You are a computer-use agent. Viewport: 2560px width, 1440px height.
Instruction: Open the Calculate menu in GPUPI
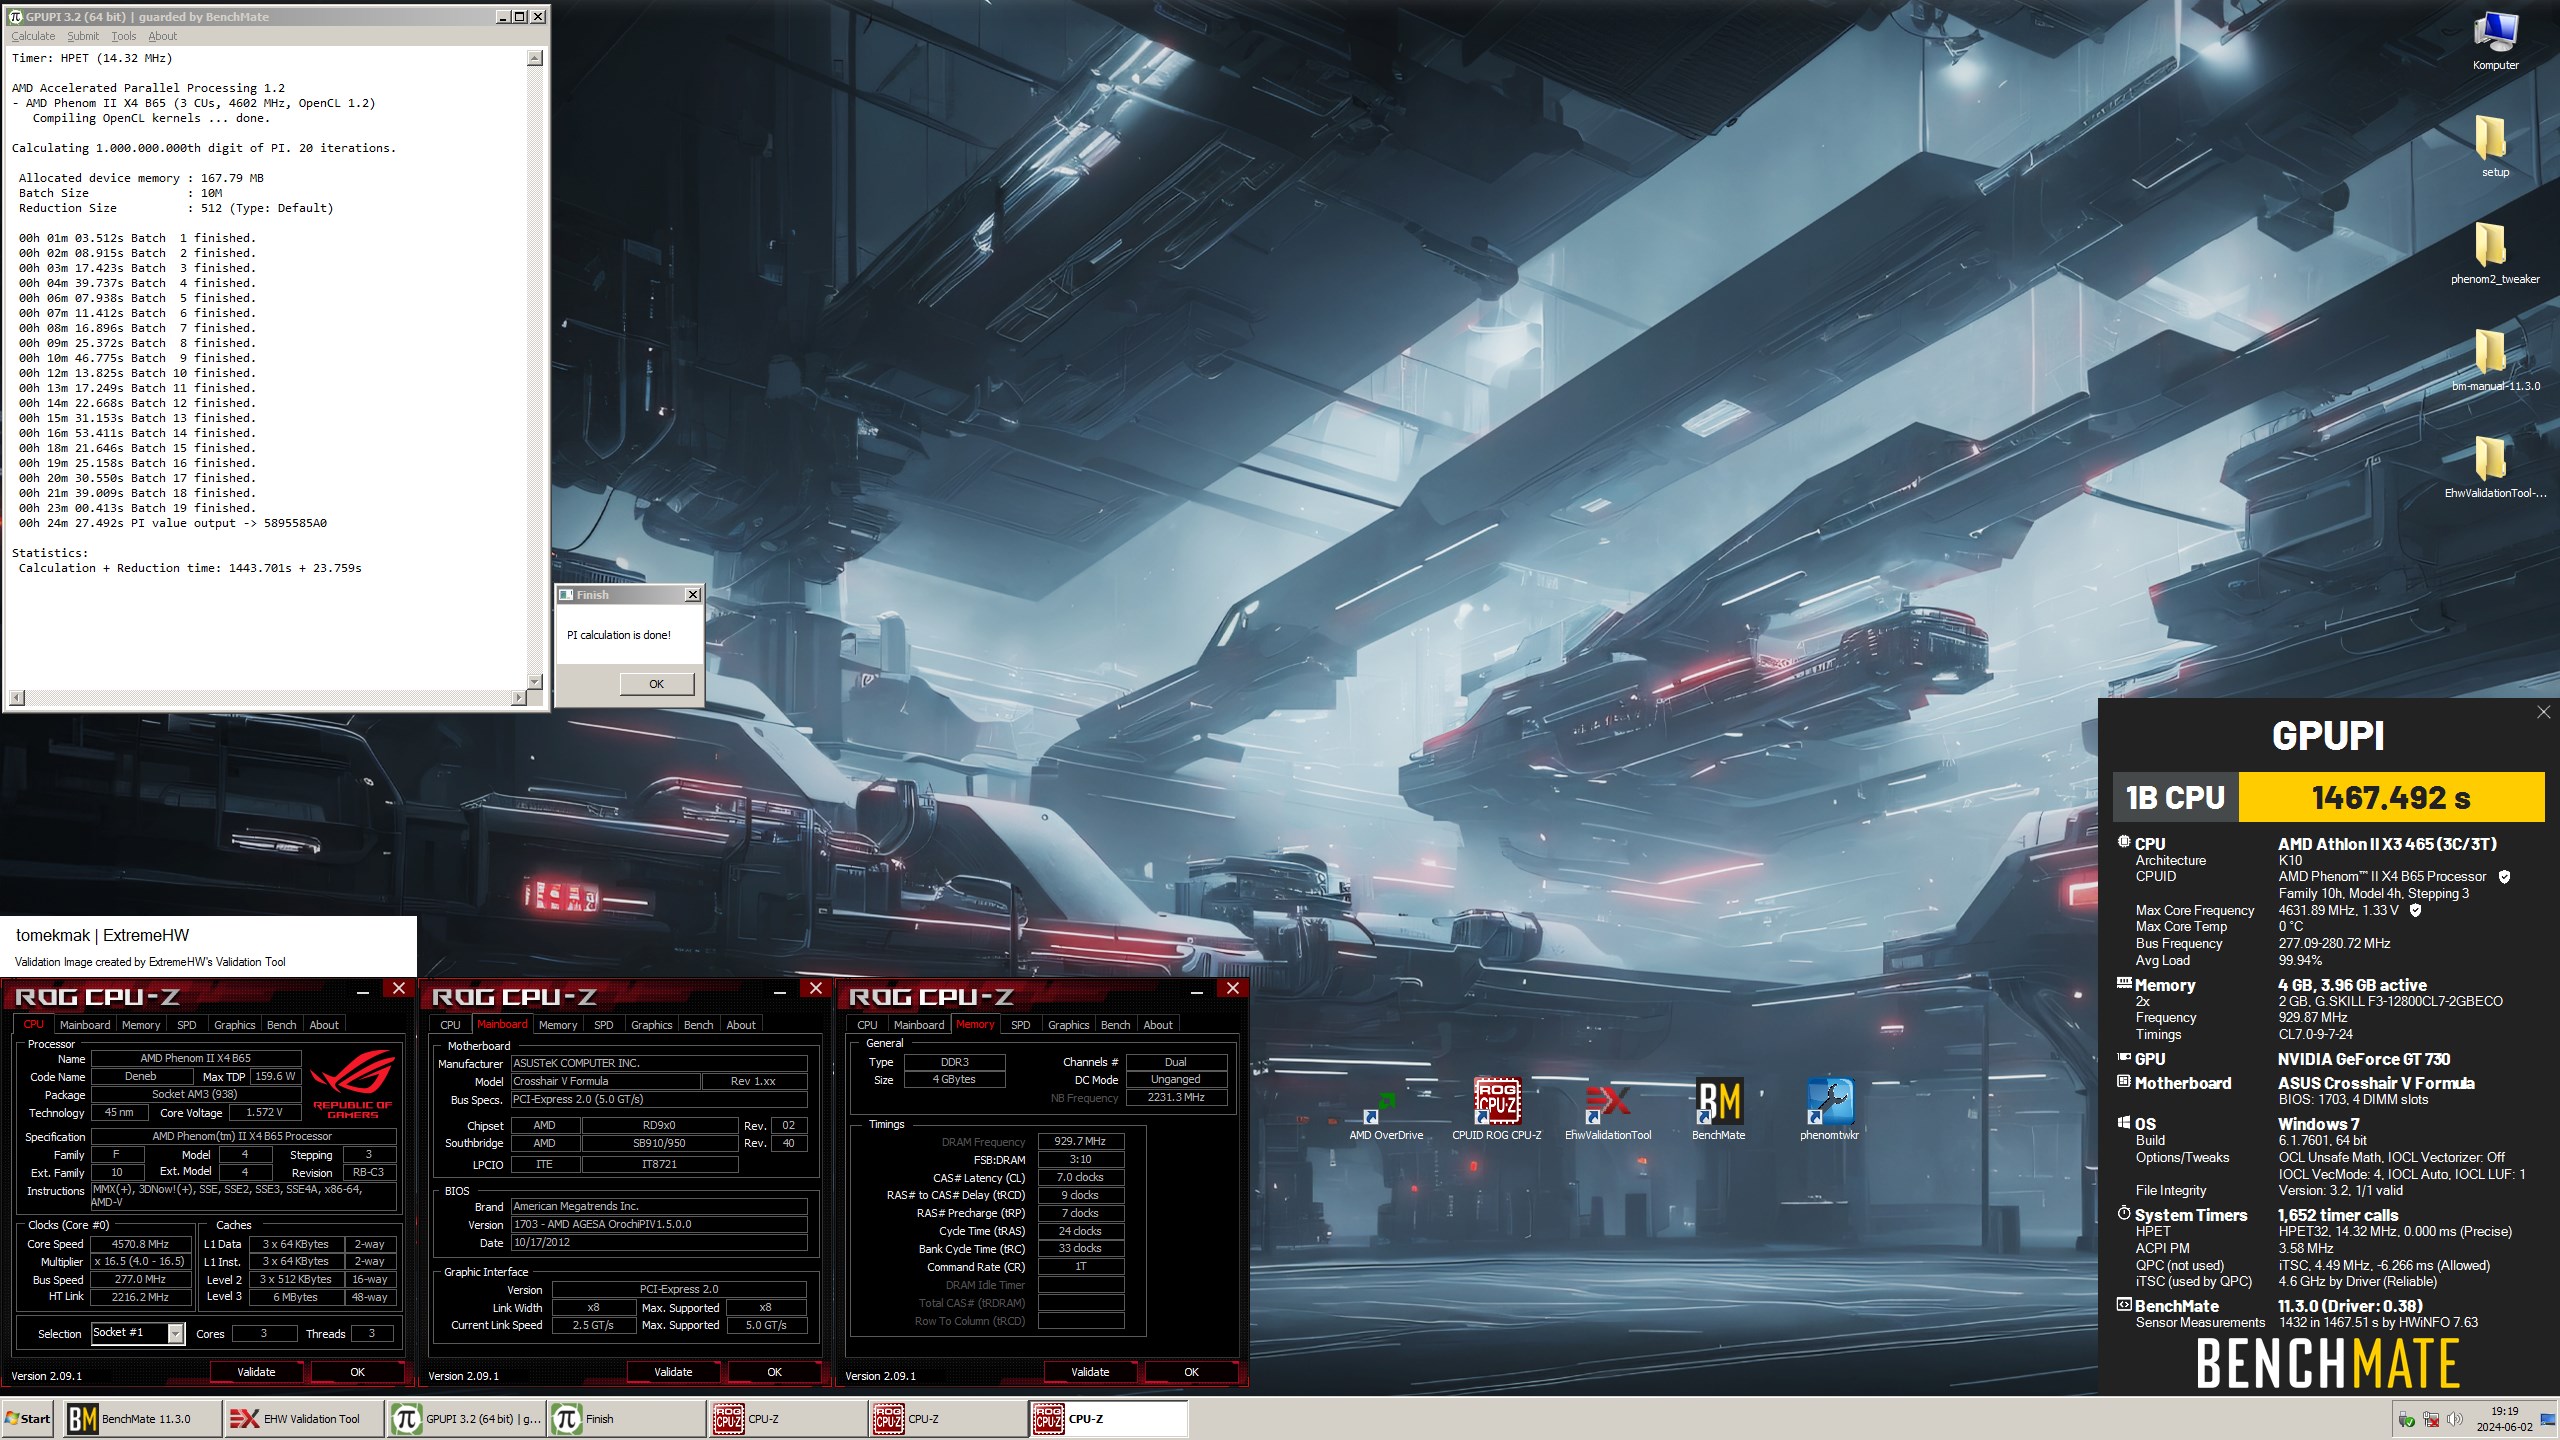click(x=33, y=36)
